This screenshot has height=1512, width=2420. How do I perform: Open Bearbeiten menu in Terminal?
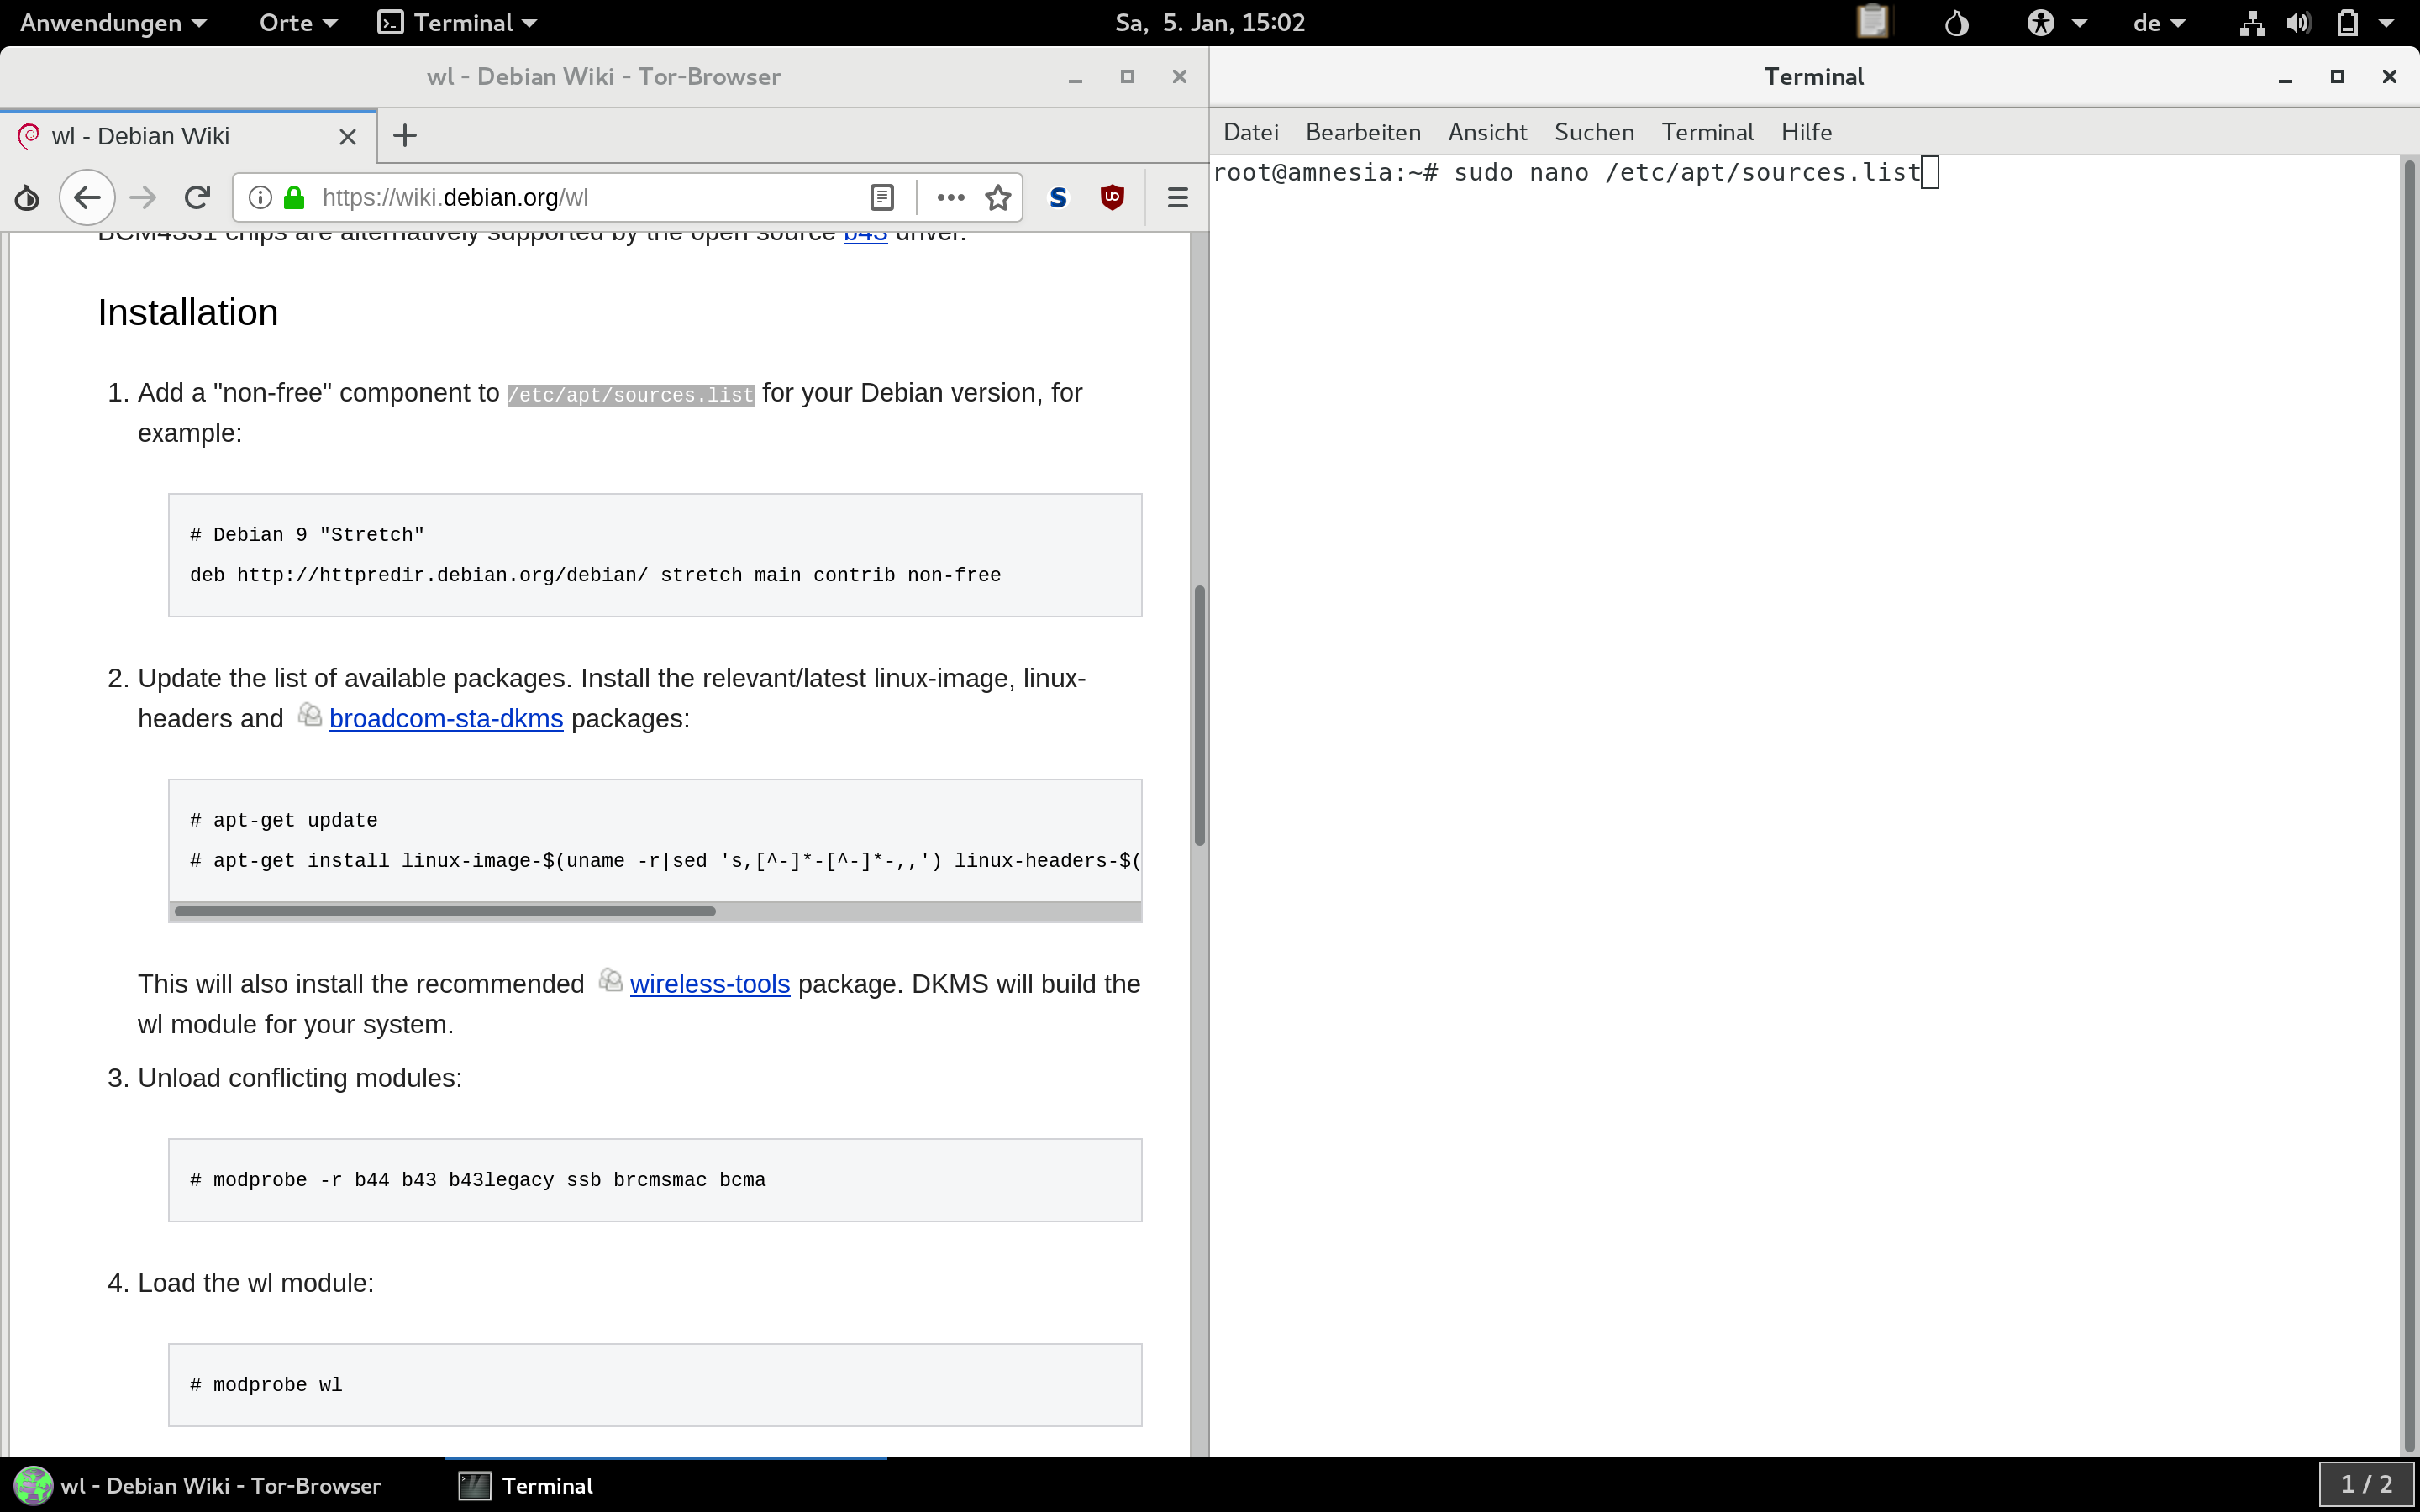click(x=1363, y=132)
